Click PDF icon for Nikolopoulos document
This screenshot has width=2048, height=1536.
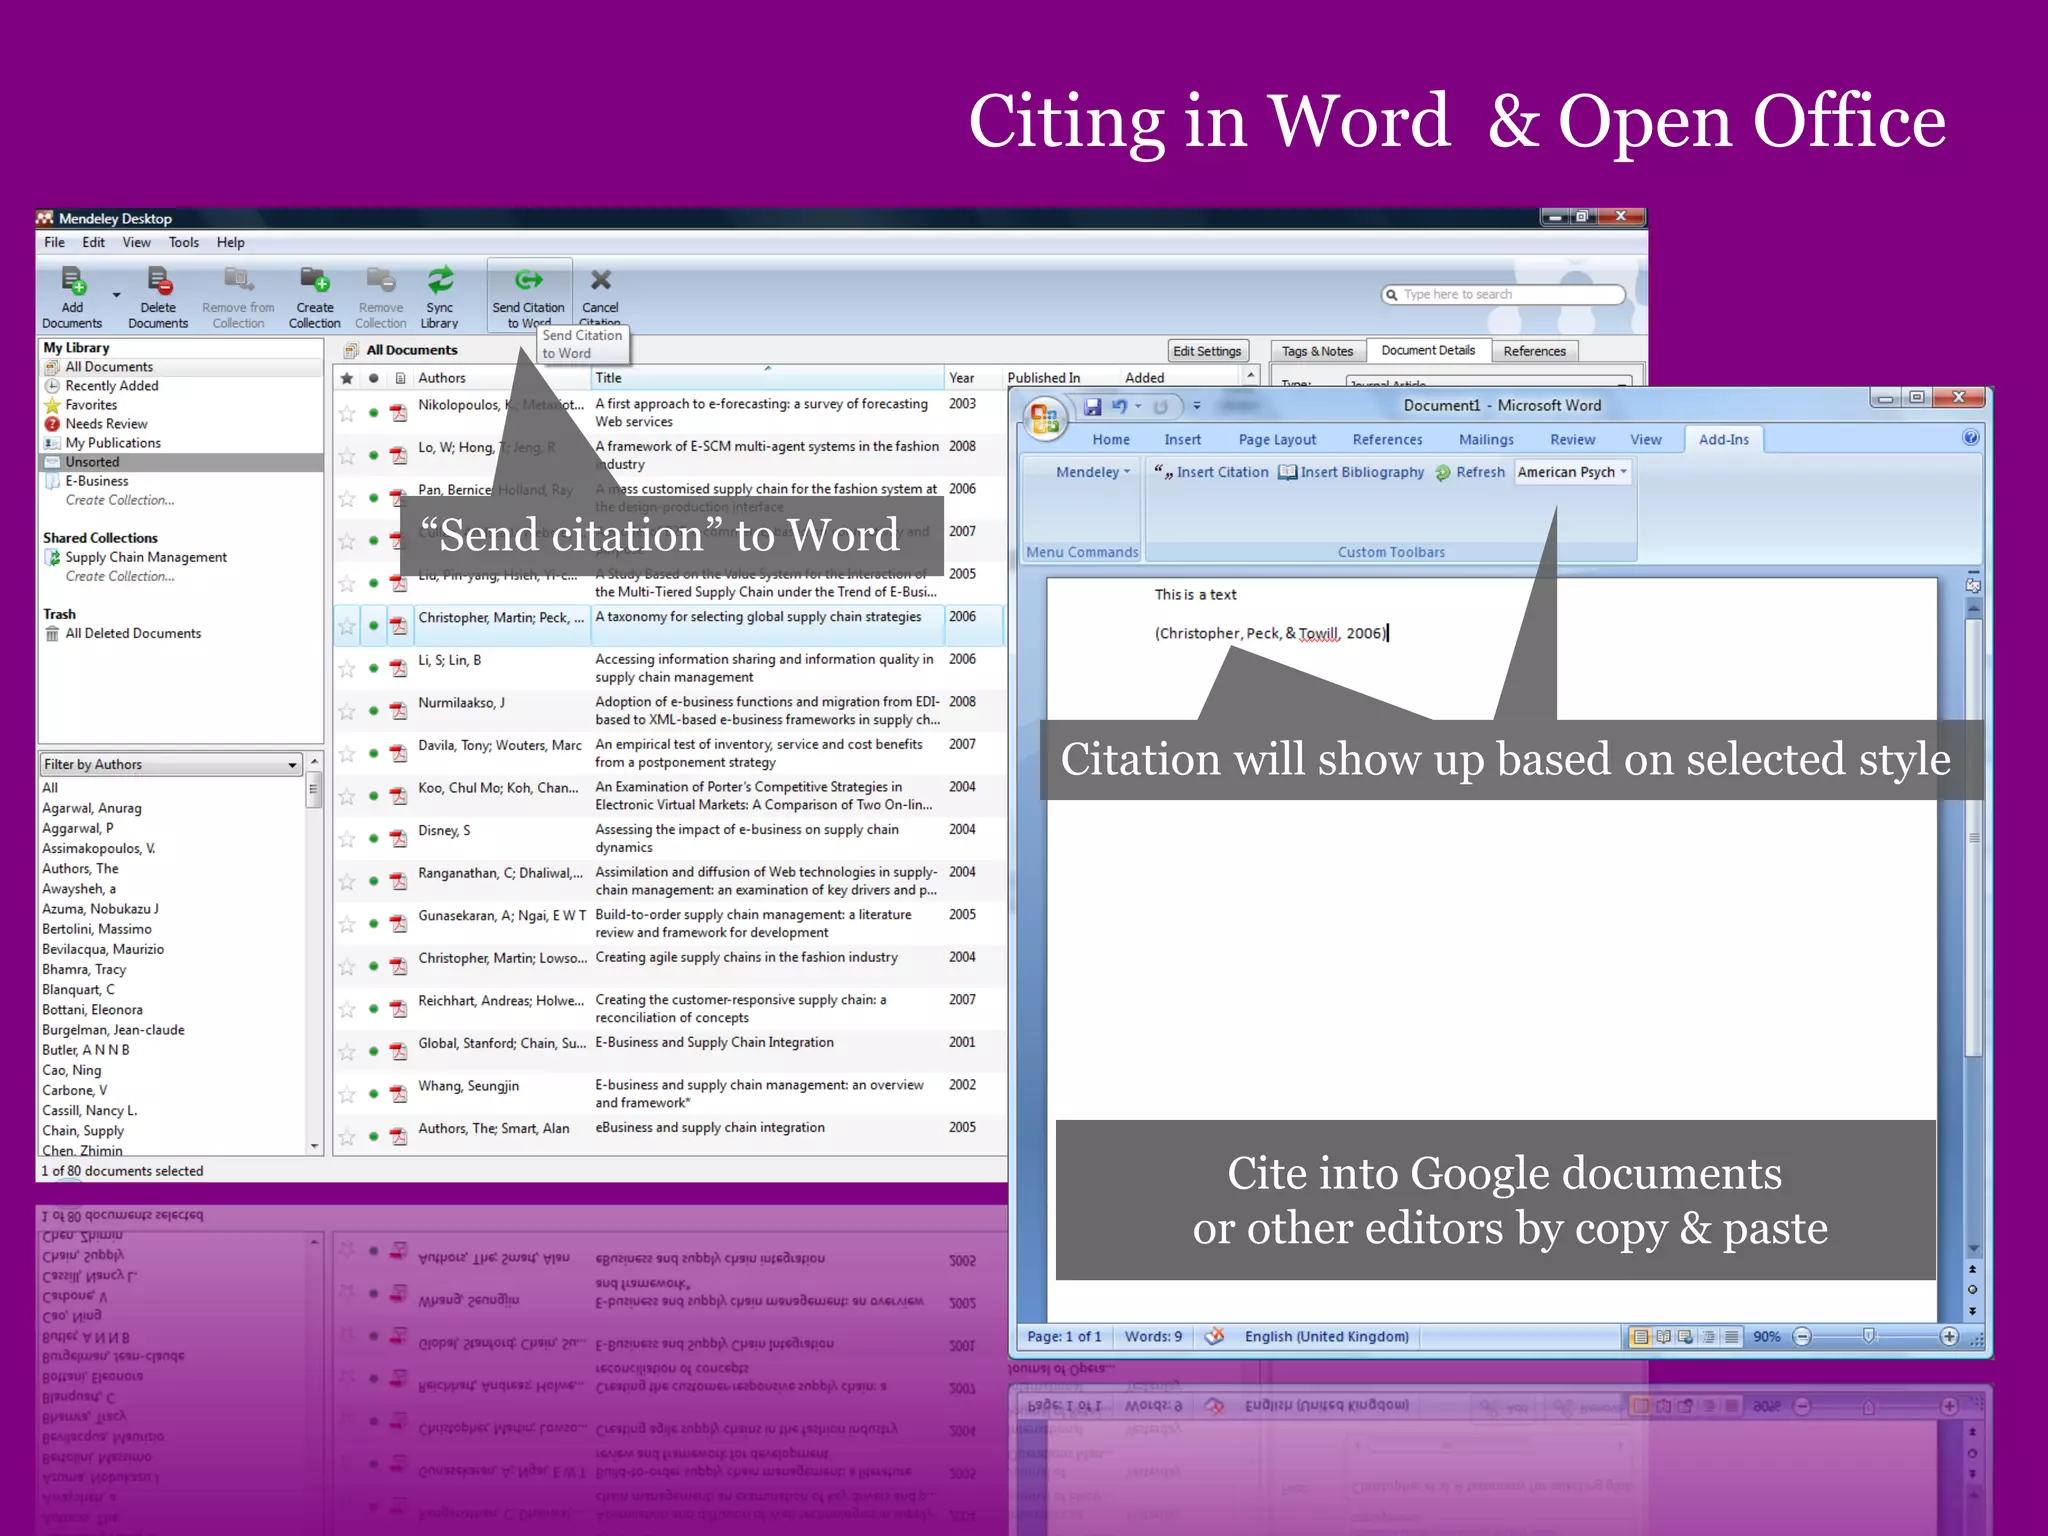[x=398, y=413]
